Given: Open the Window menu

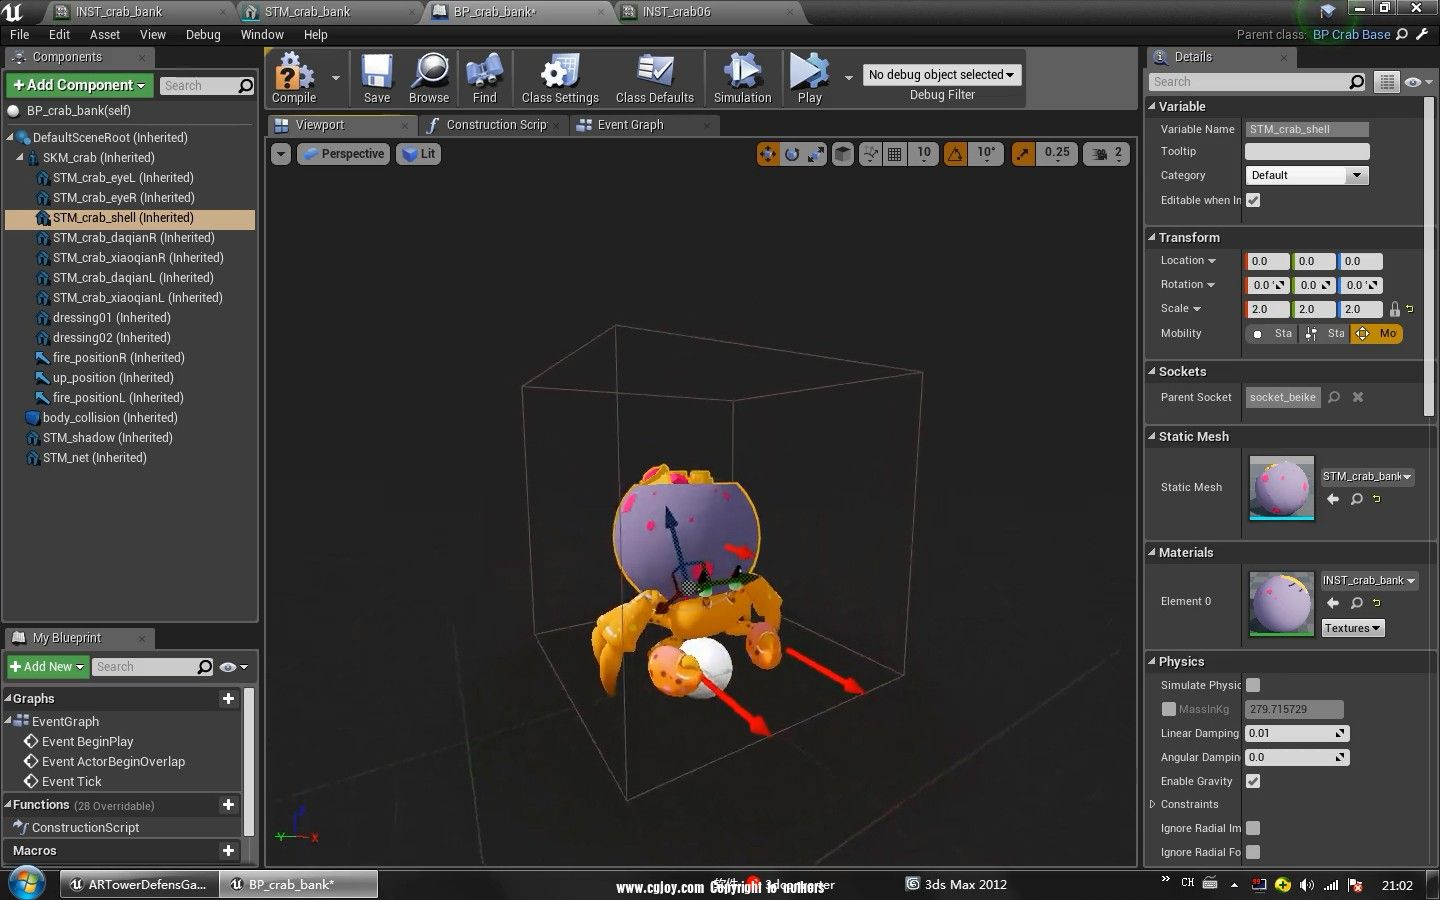Looking at the screenshot, I should click(262, 34).
